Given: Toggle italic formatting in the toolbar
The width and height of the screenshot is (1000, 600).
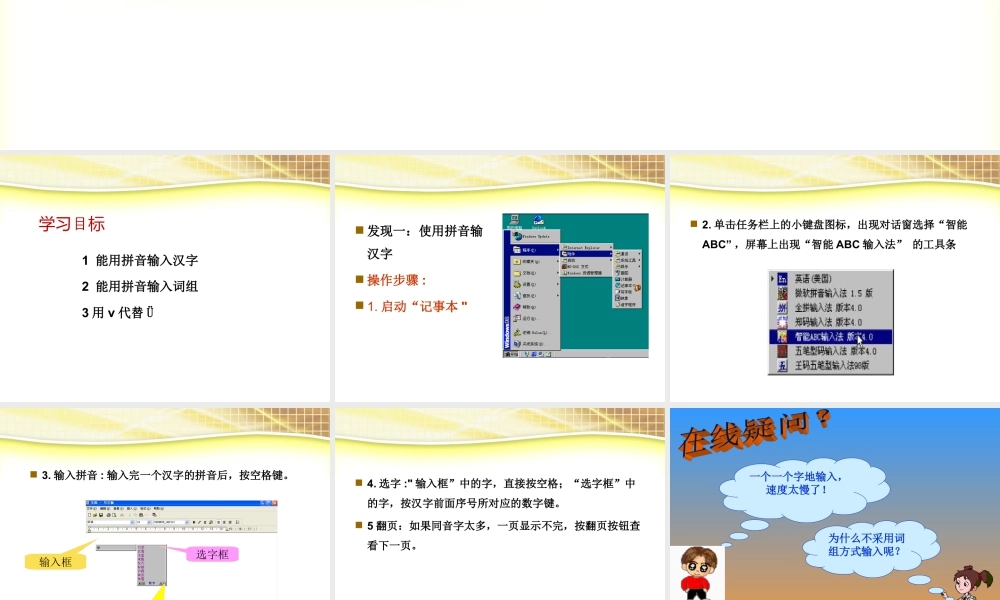Looking at the screenshot, I should point(199,522).
